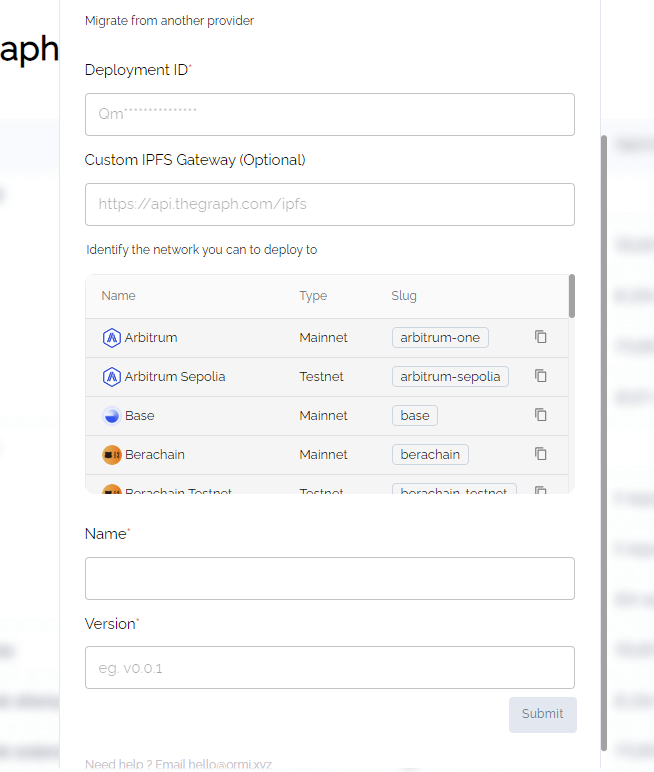
Task: Copy the base slug
Action: click(541, 415)
